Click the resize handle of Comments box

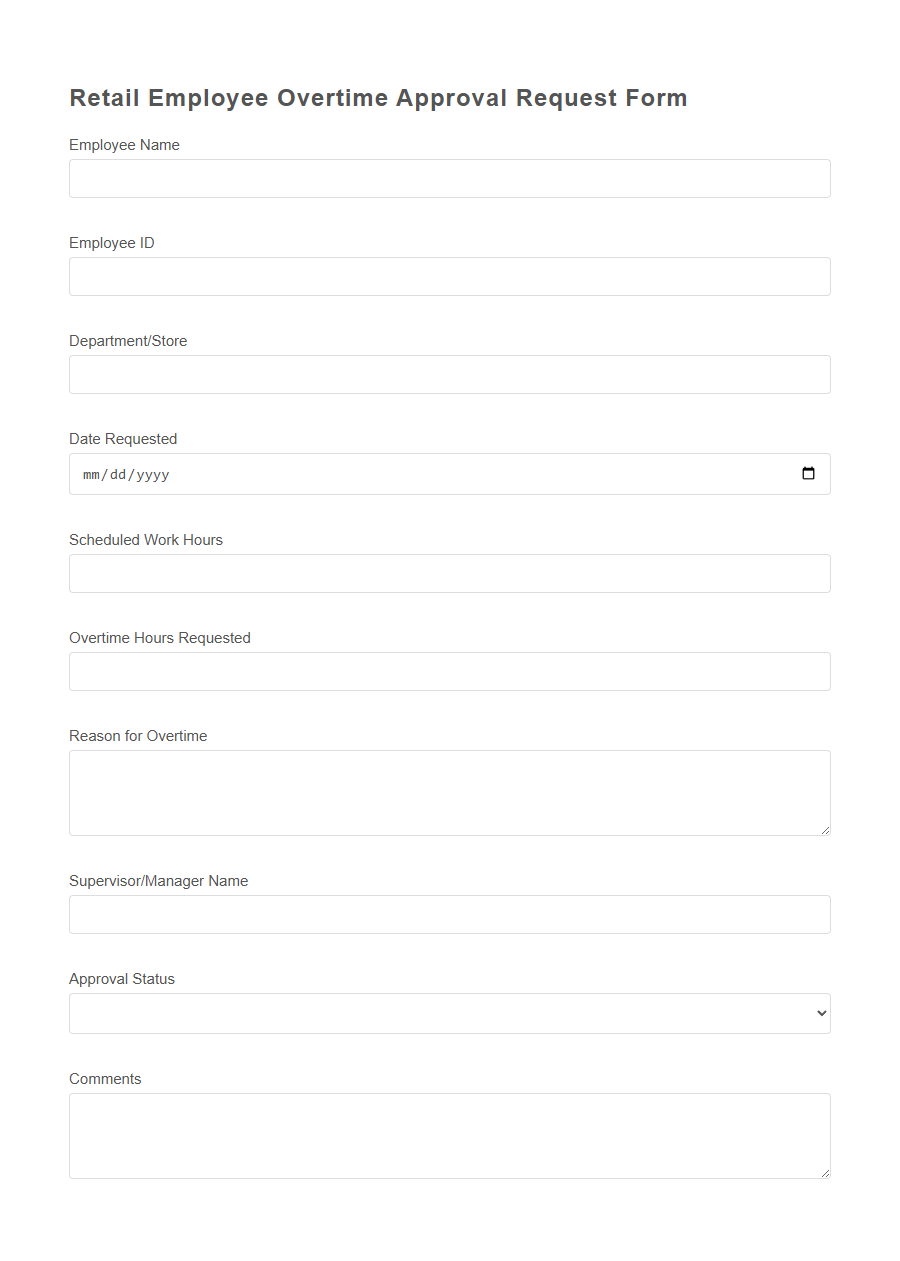[x=825, y=1172]
